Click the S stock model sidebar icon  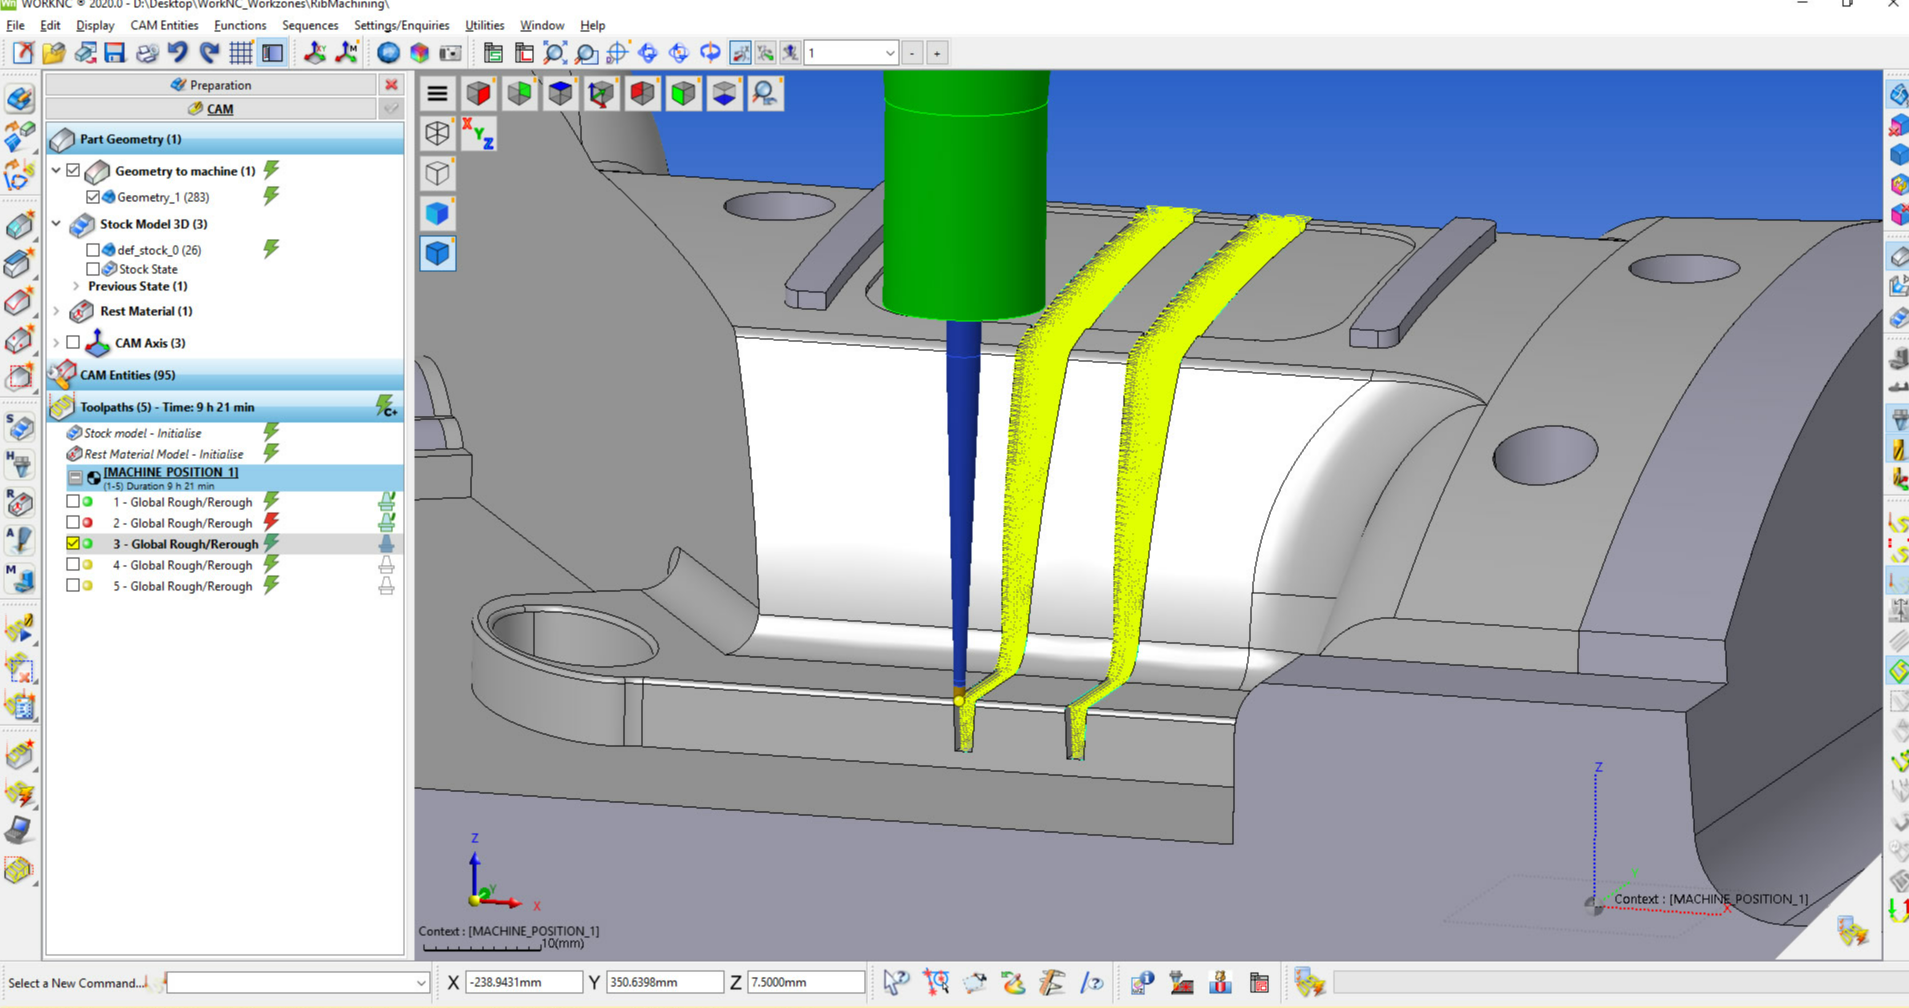(x=19, y=427)
